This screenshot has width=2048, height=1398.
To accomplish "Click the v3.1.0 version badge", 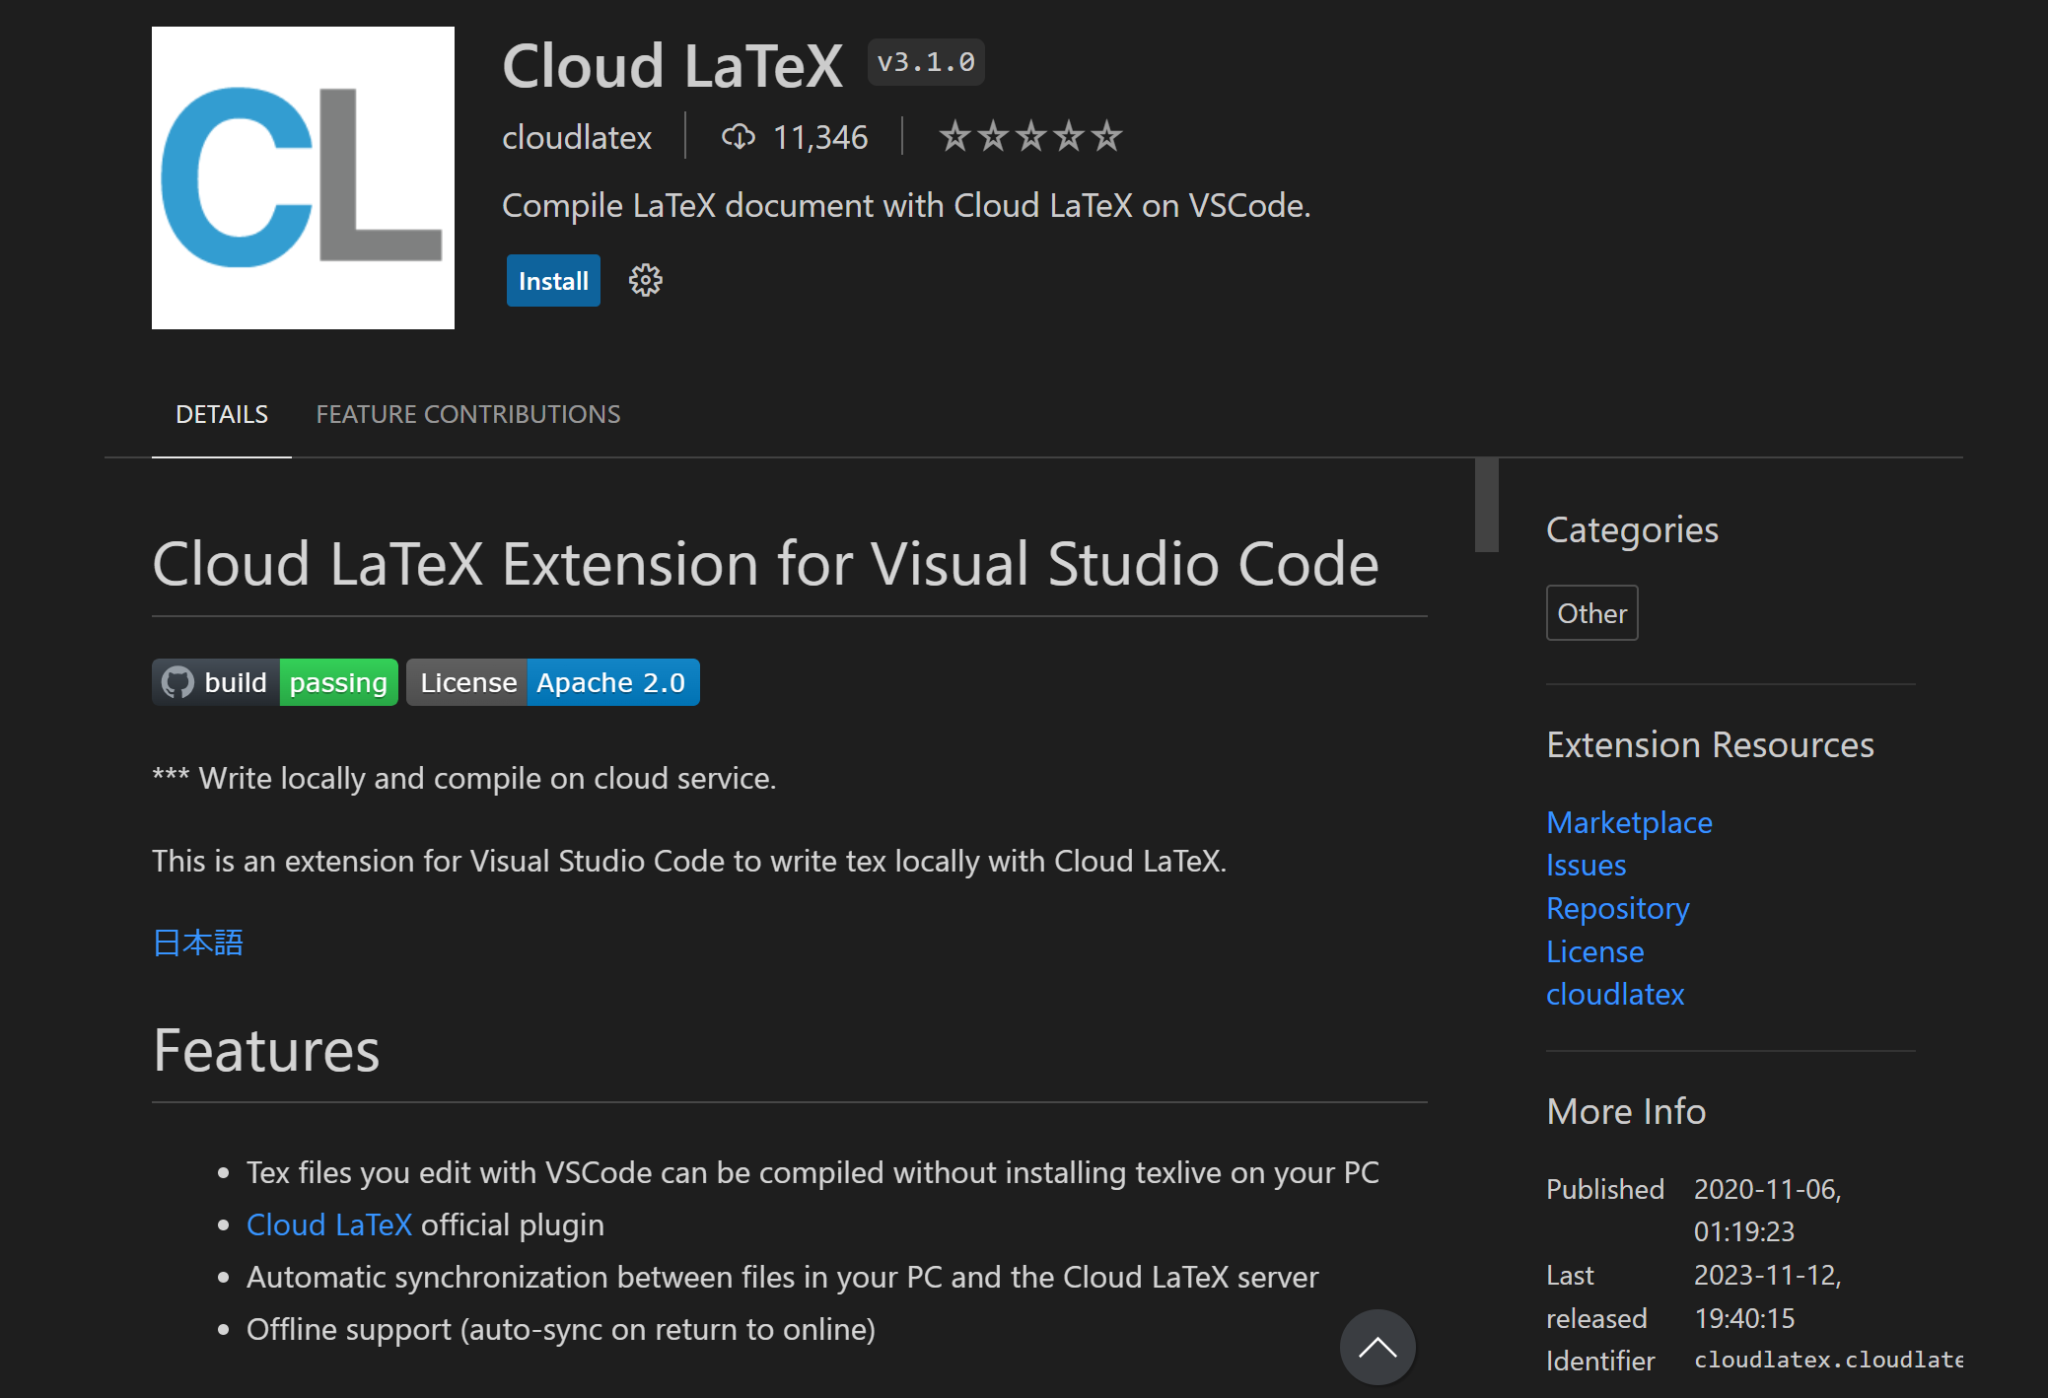I will coord(924,62).
